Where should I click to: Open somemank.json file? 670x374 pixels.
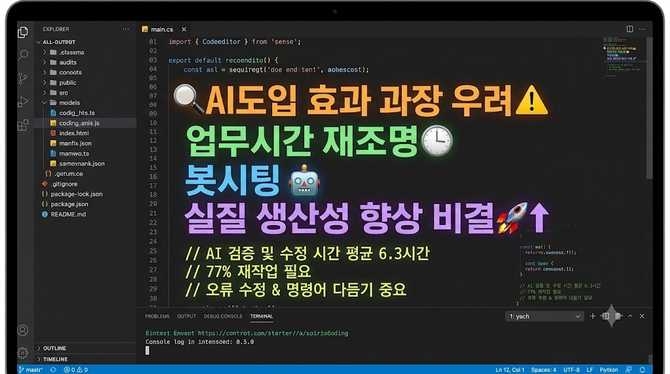[82, 163]
